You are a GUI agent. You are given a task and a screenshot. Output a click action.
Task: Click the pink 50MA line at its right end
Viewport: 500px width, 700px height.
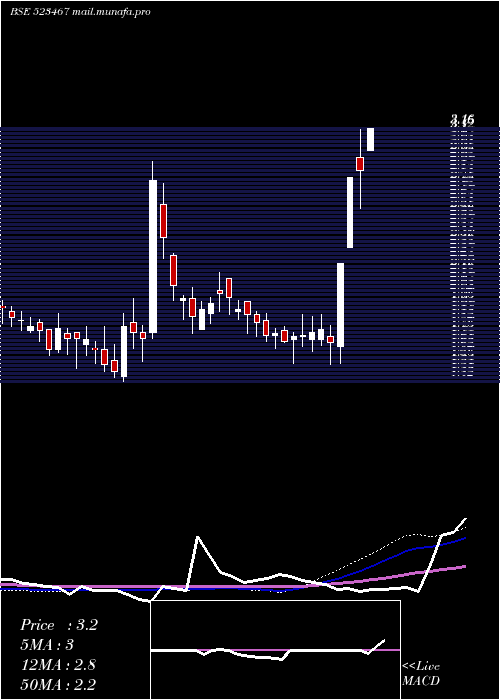click(x=463, y=567)
